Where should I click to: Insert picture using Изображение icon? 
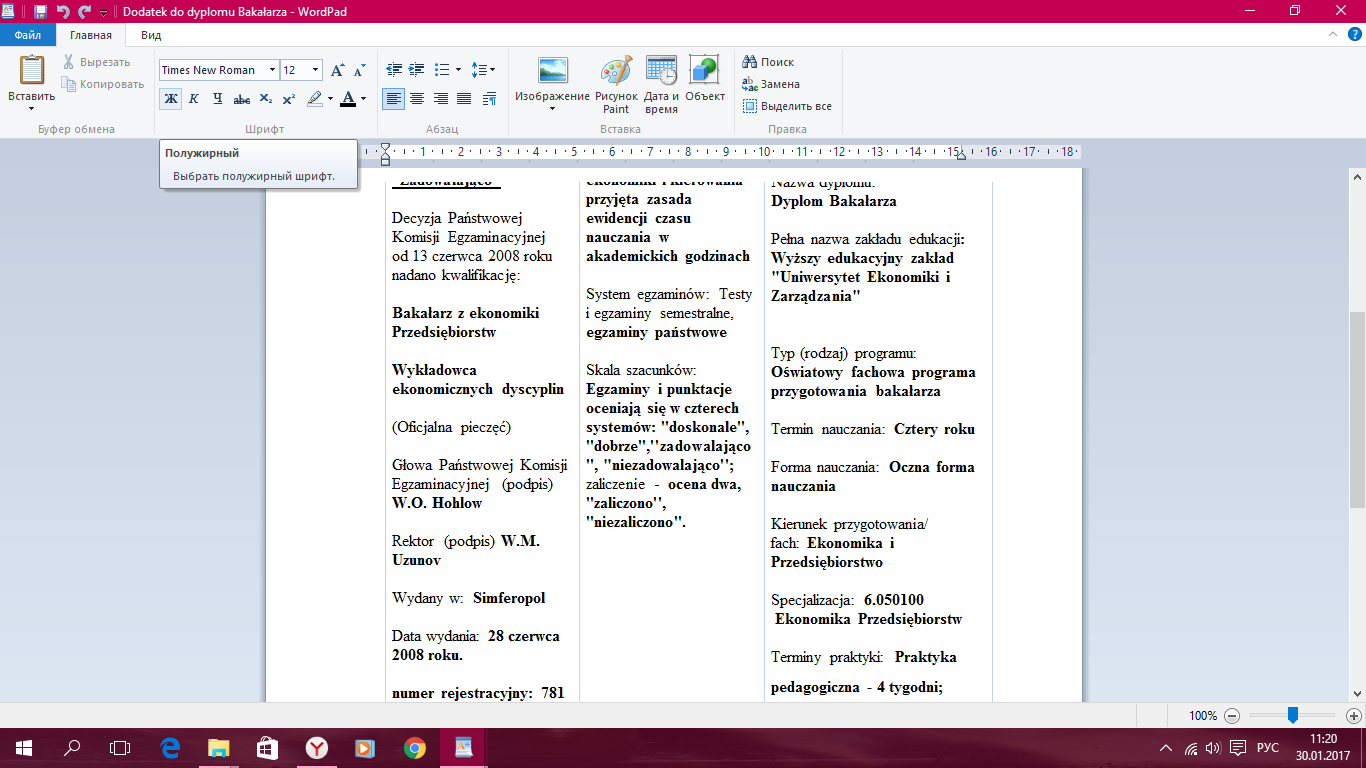(x=552, y=84)
